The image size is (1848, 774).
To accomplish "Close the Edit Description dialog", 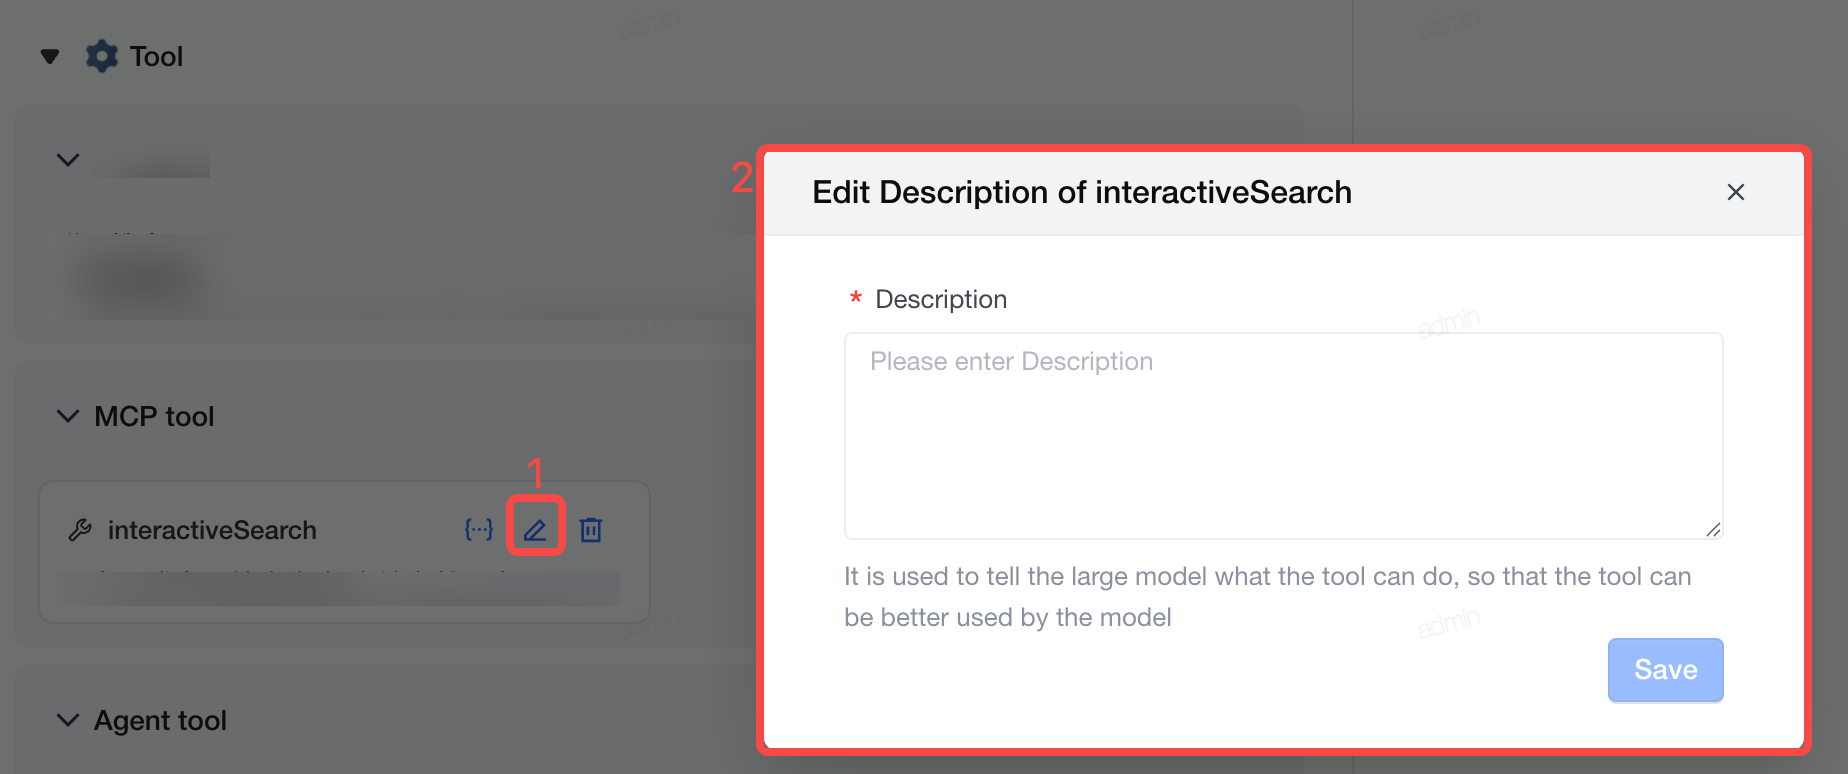I will pos(1736,192).
